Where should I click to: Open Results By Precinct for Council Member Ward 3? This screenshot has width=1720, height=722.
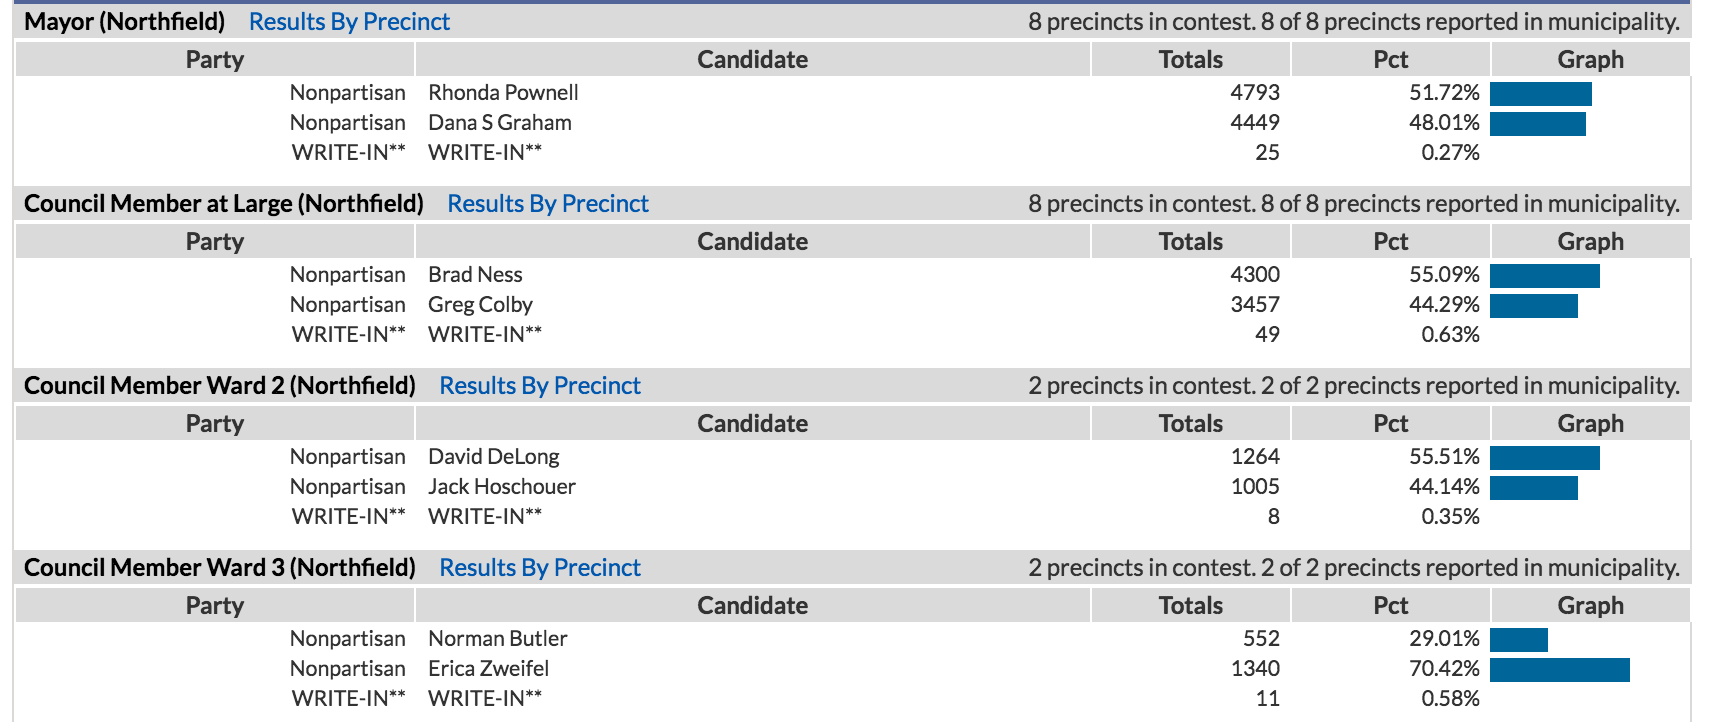pyautogui.click(x=540, y=567)
